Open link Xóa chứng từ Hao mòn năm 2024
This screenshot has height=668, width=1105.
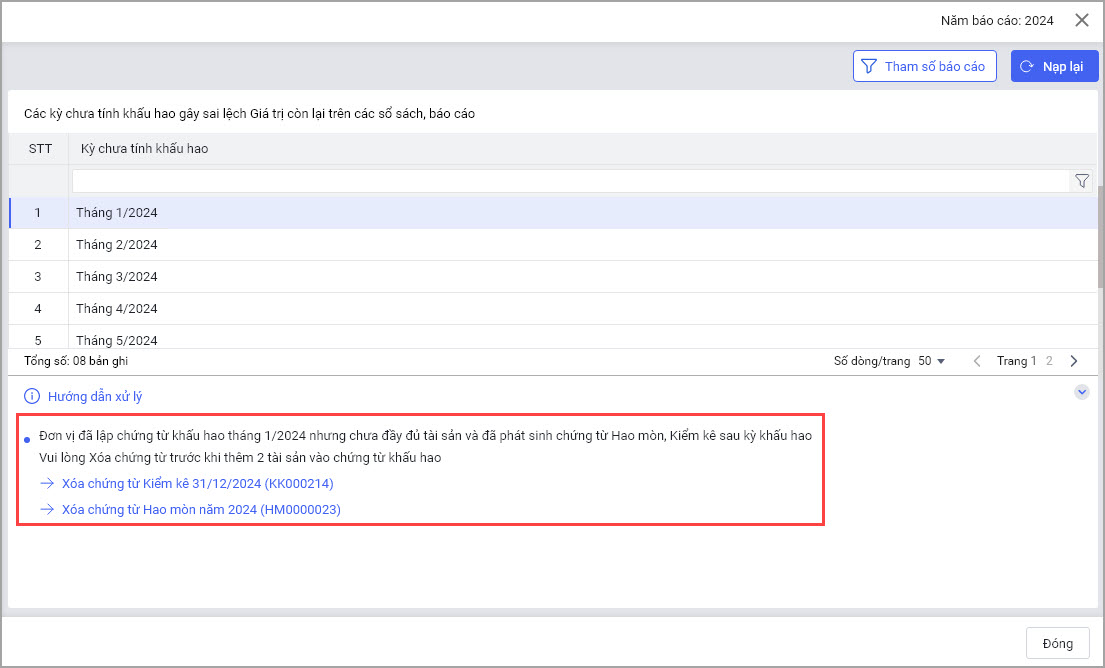click(201, 510)
